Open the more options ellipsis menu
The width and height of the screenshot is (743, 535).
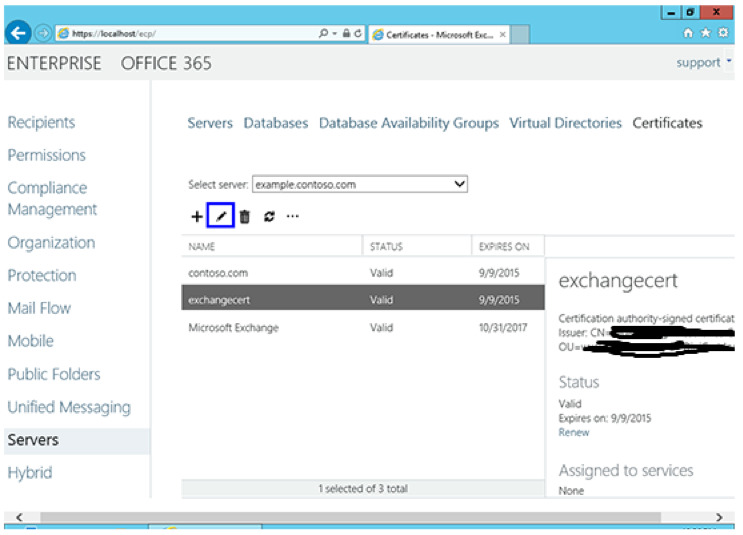click(x=293, y=217)
